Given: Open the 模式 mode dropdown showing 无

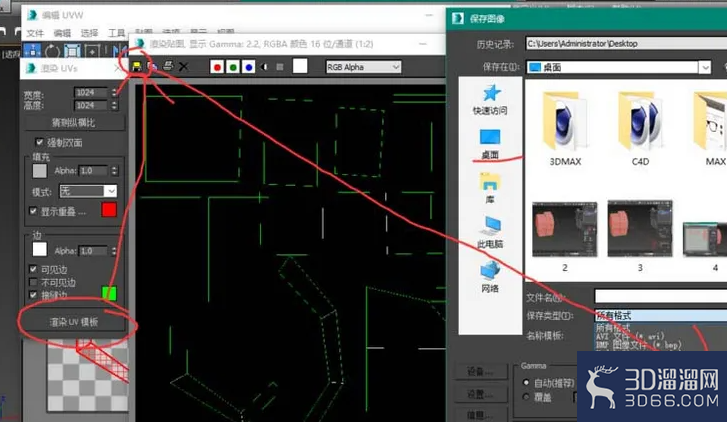Looking at the screenshot, I should pos(88,191).
